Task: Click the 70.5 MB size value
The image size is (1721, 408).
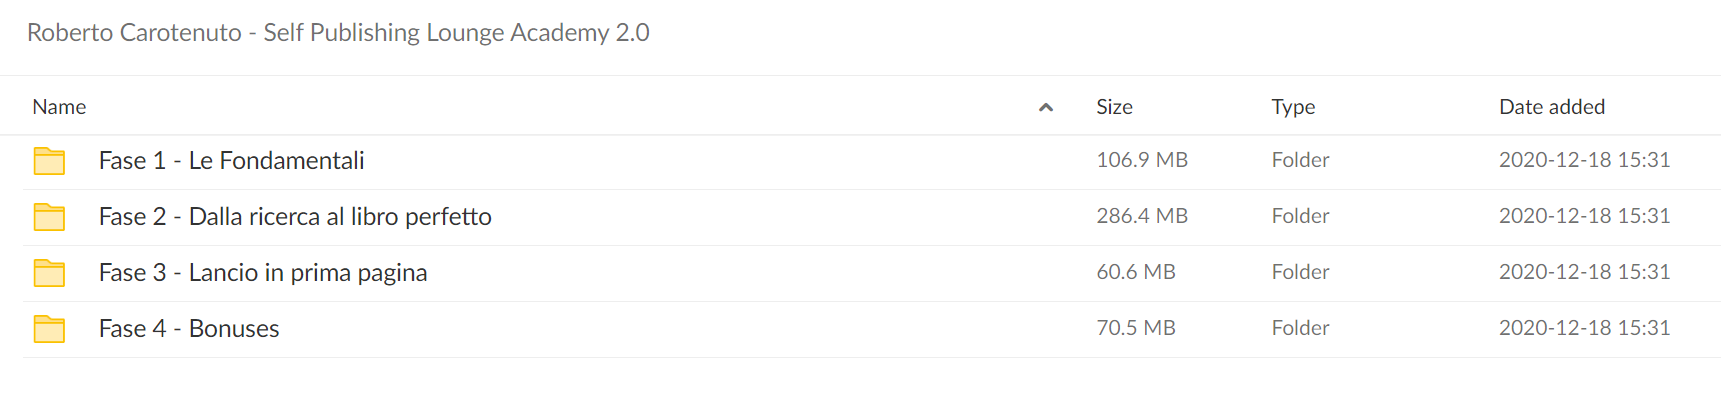Action: [1136, 328]
